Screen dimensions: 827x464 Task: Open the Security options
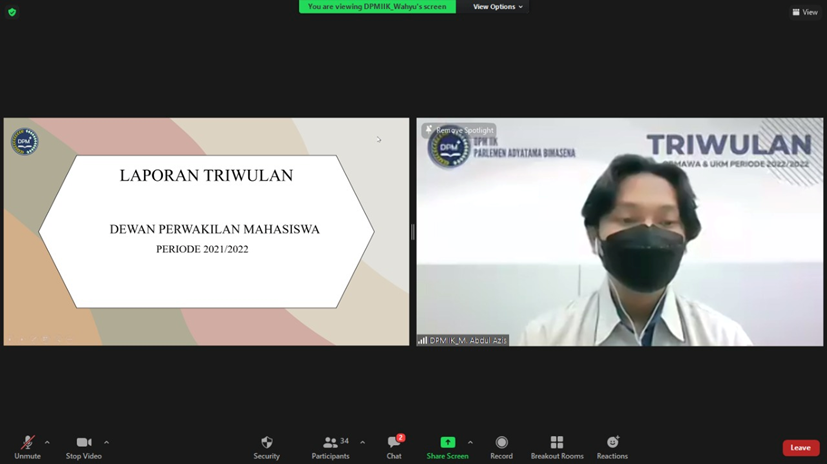pyautogui.click(x=266, y=446)
